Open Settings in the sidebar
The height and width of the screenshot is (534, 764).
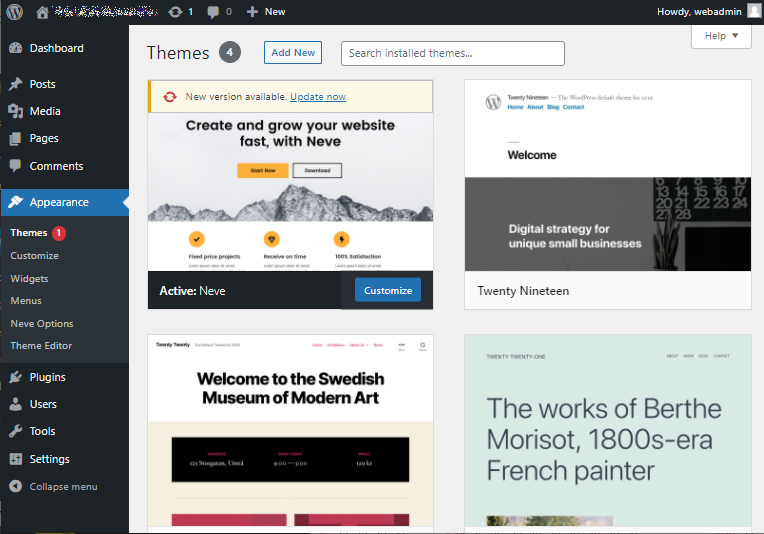[49, 459]
